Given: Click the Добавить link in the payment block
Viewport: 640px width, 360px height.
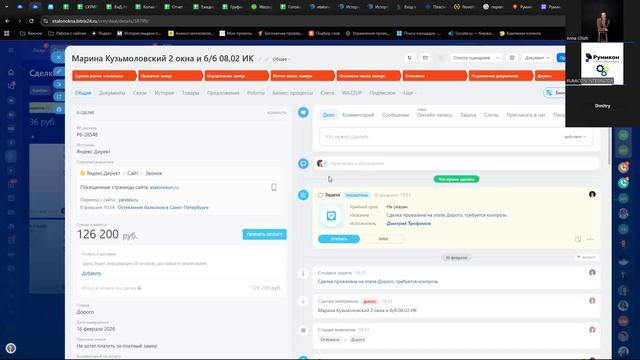Looking at the screenshot, I should (x=91, y=273).
